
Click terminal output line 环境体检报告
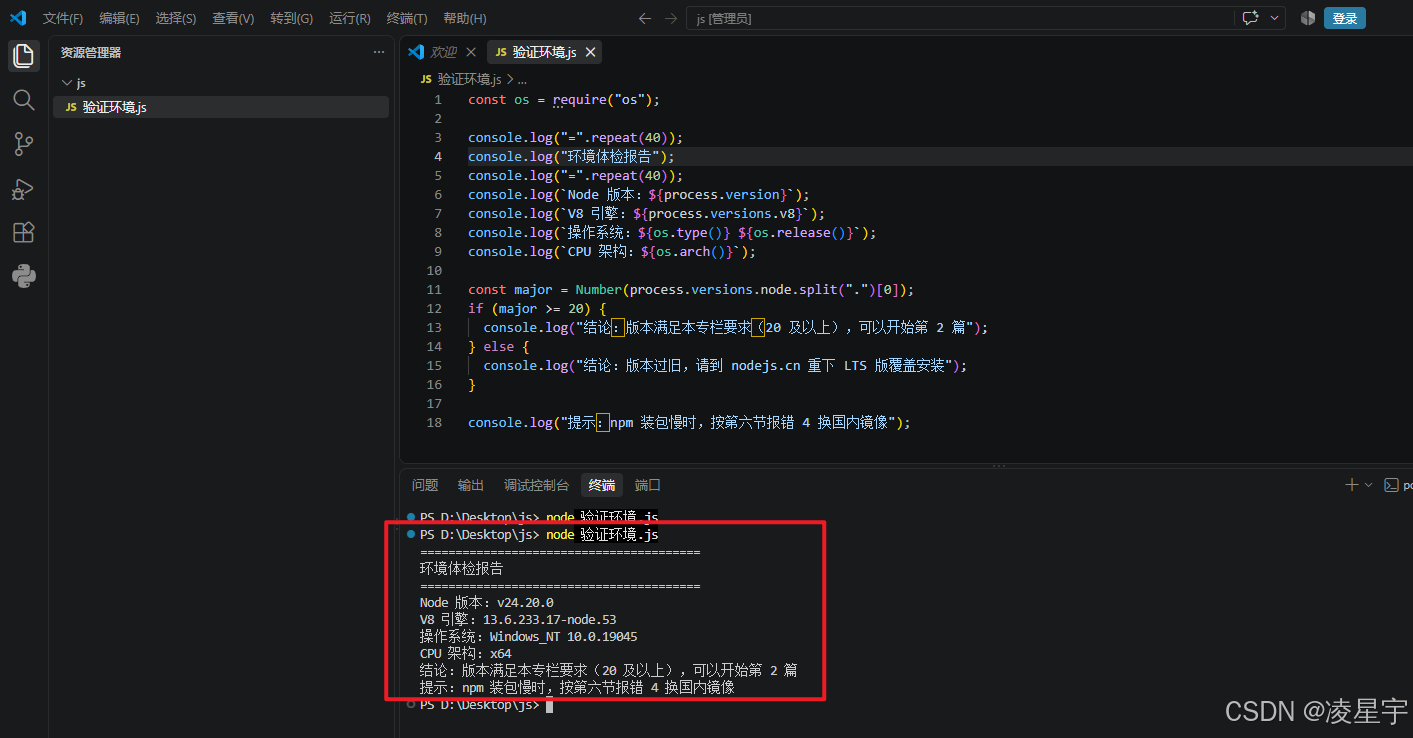461,568
